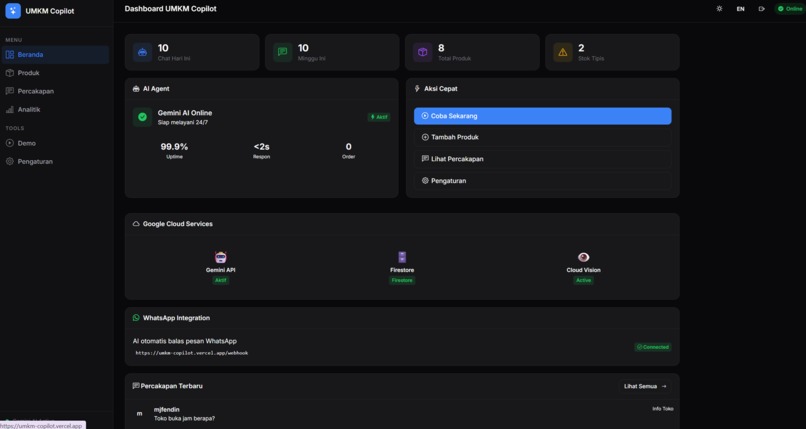The height and width of the screenshot is (429, 806).
Task: Click the Lihat Percakapan button
Action: coord(542,159)
